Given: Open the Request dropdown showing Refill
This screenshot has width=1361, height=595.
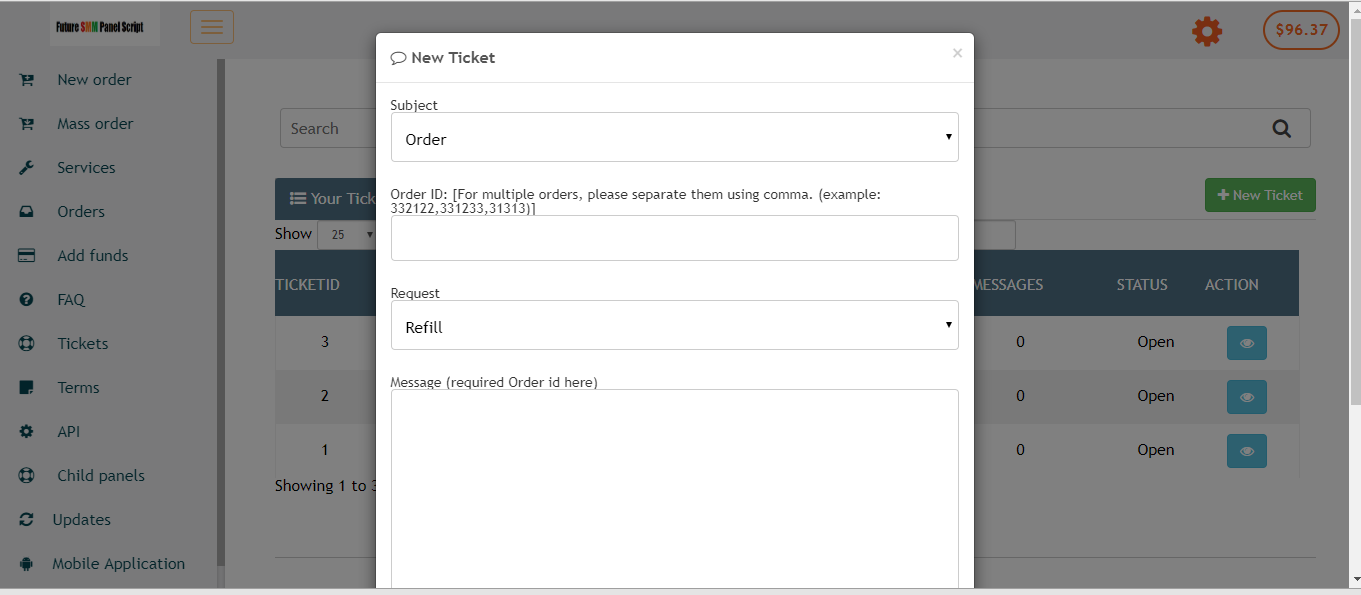Looking at the screenshot, I should [674, 326].
